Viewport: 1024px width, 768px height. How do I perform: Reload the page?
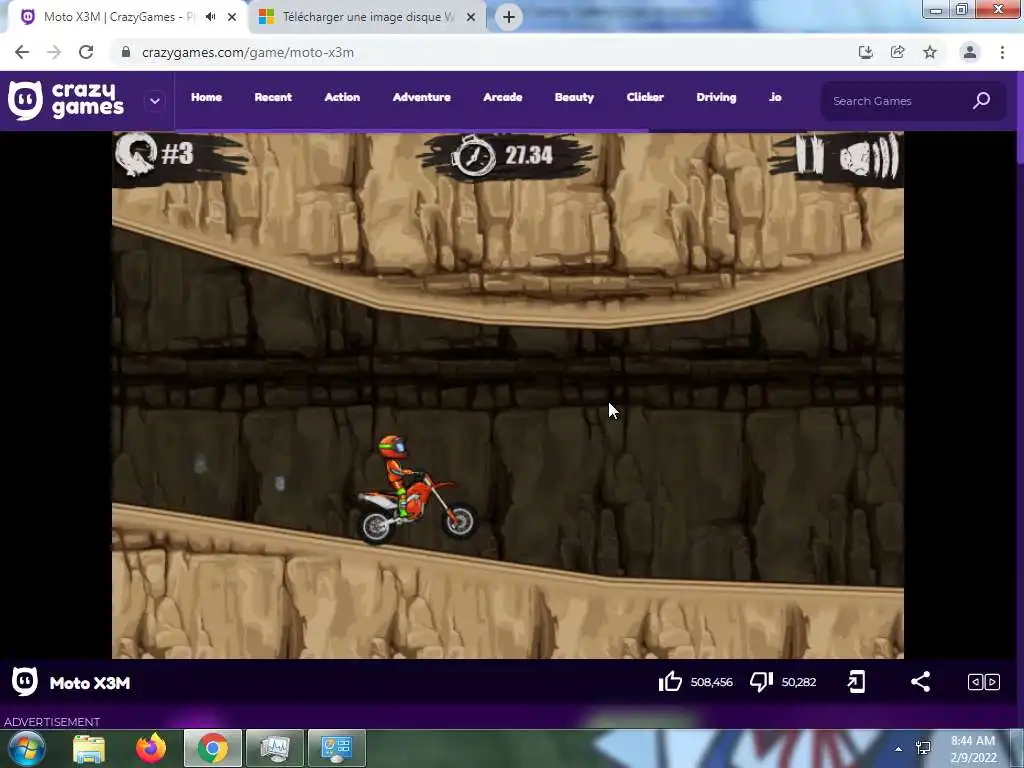(x=86, y=52)
